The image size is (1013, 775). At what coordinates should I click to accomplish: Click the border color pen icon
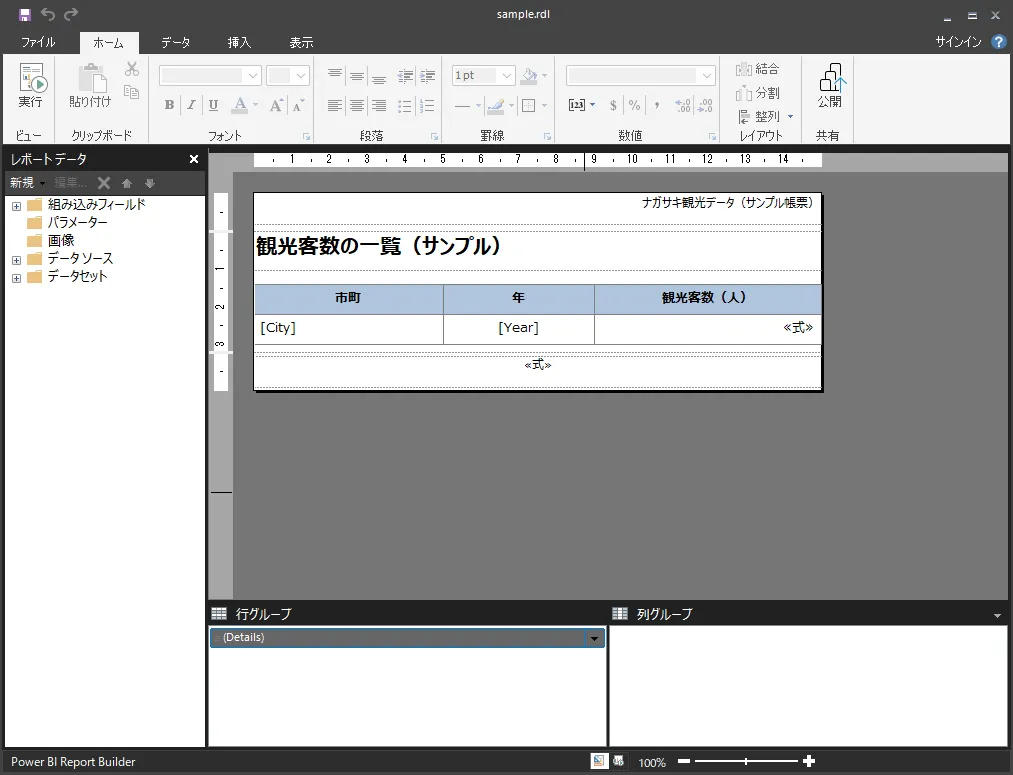tap(496, 105)
